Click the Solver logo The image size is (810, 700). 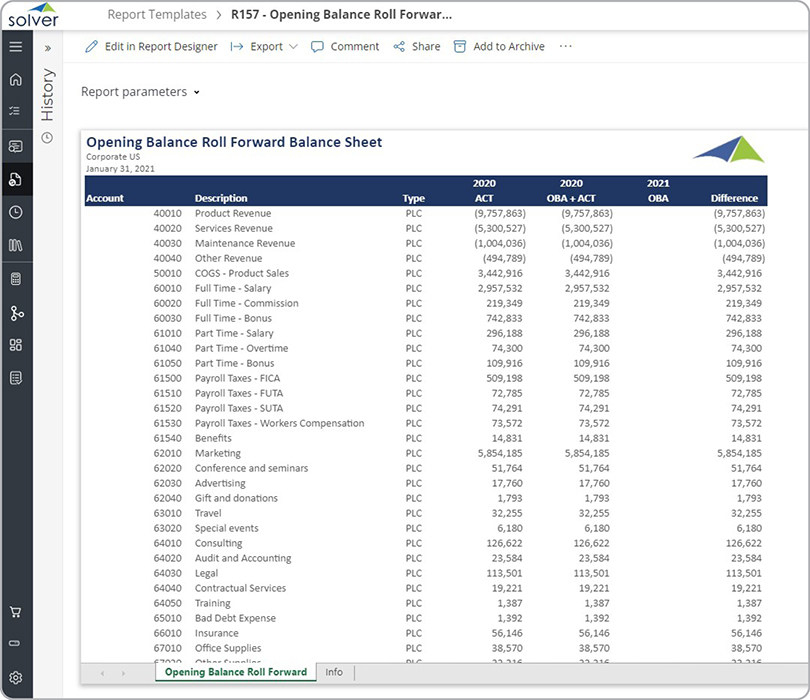[34, 15]
